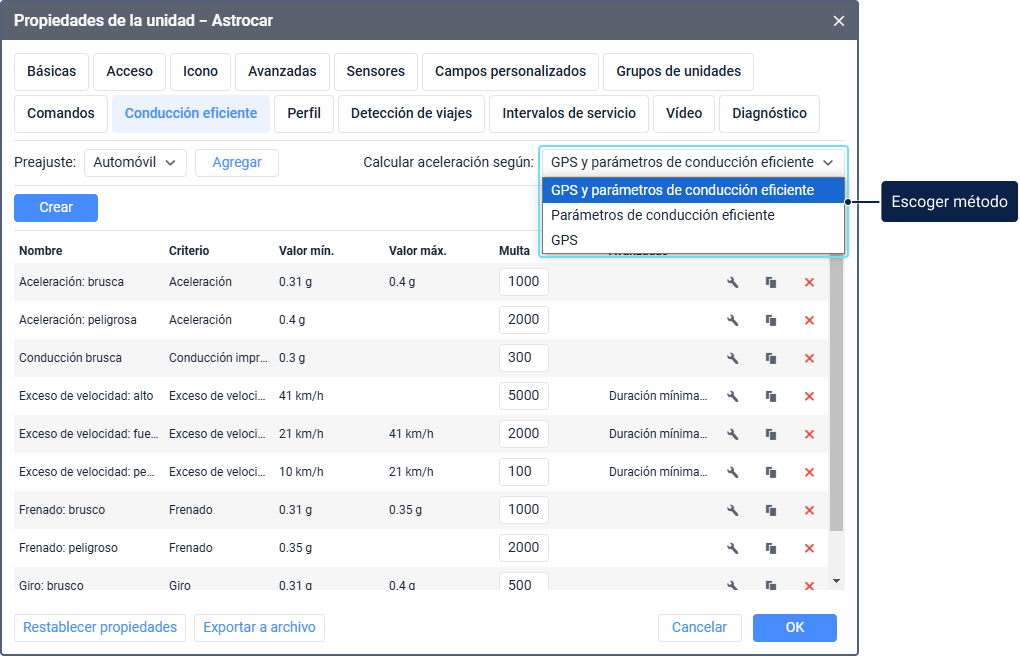Select Parámetros de conducción eficiente option
The width and height of the screenshot is (1020, 656).
coord(662,215)
